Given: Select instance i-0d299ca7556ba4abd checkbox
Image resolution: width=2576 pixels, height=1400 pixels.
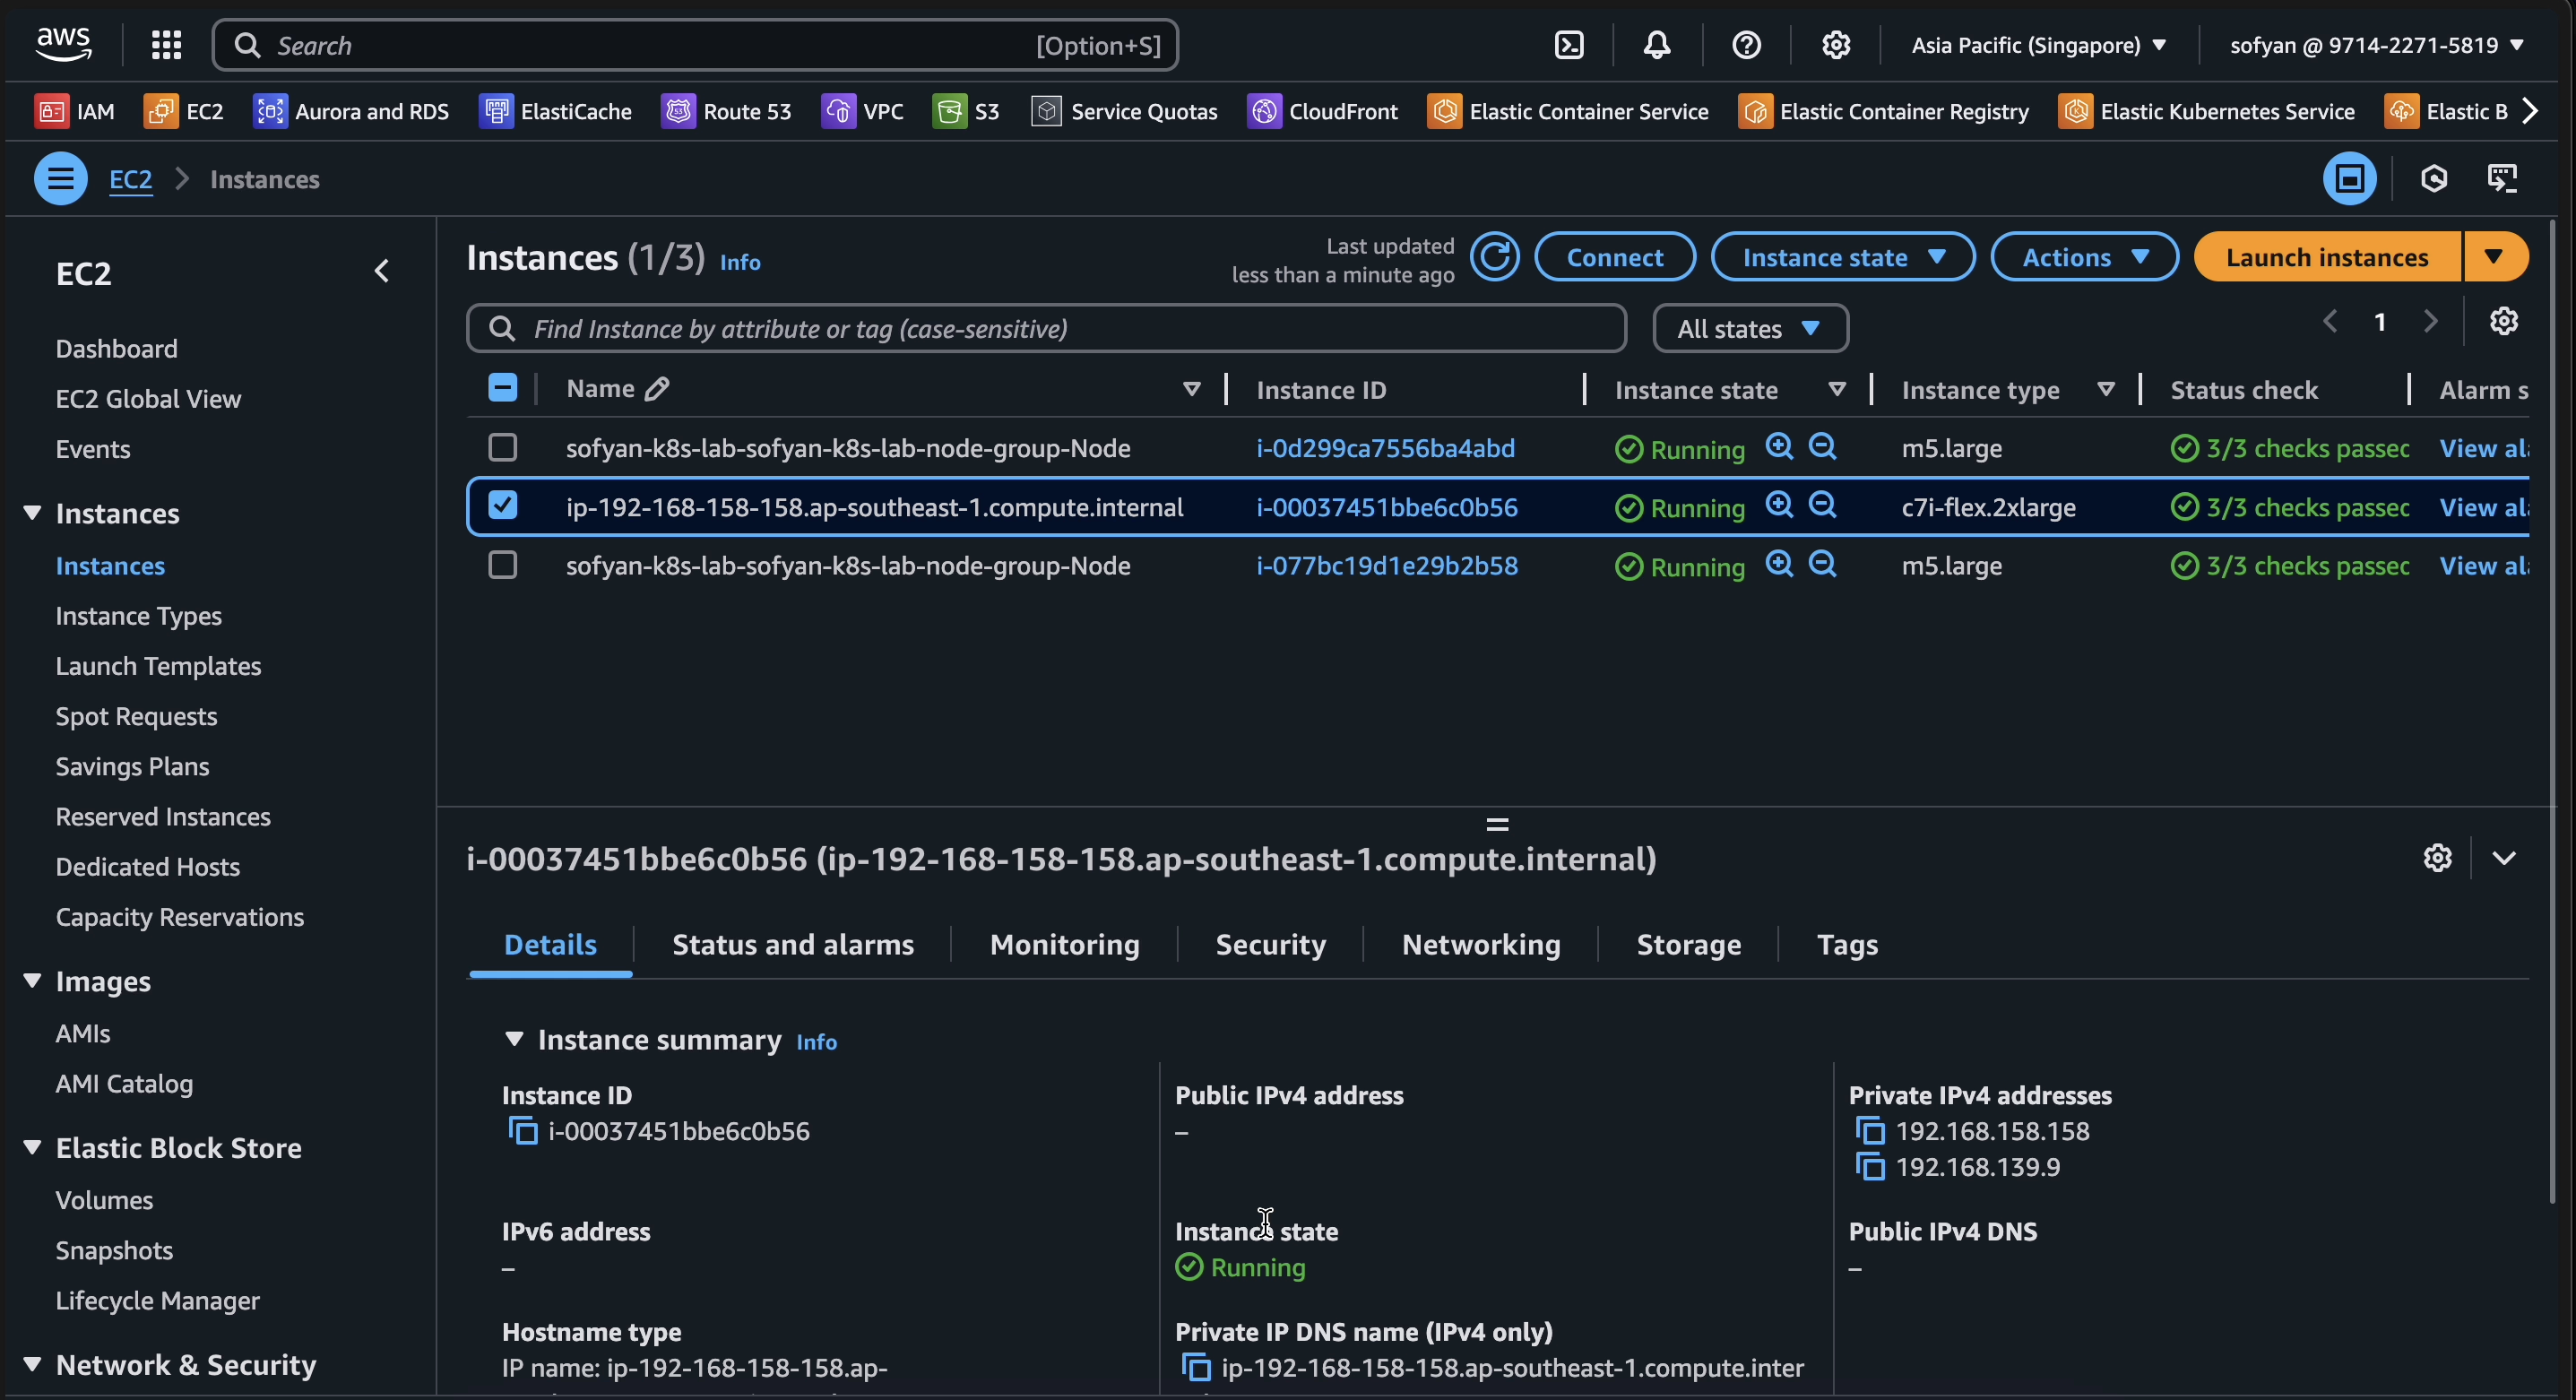Looking at the screenshot, I should pyautogui.click(x=502, y=447).
